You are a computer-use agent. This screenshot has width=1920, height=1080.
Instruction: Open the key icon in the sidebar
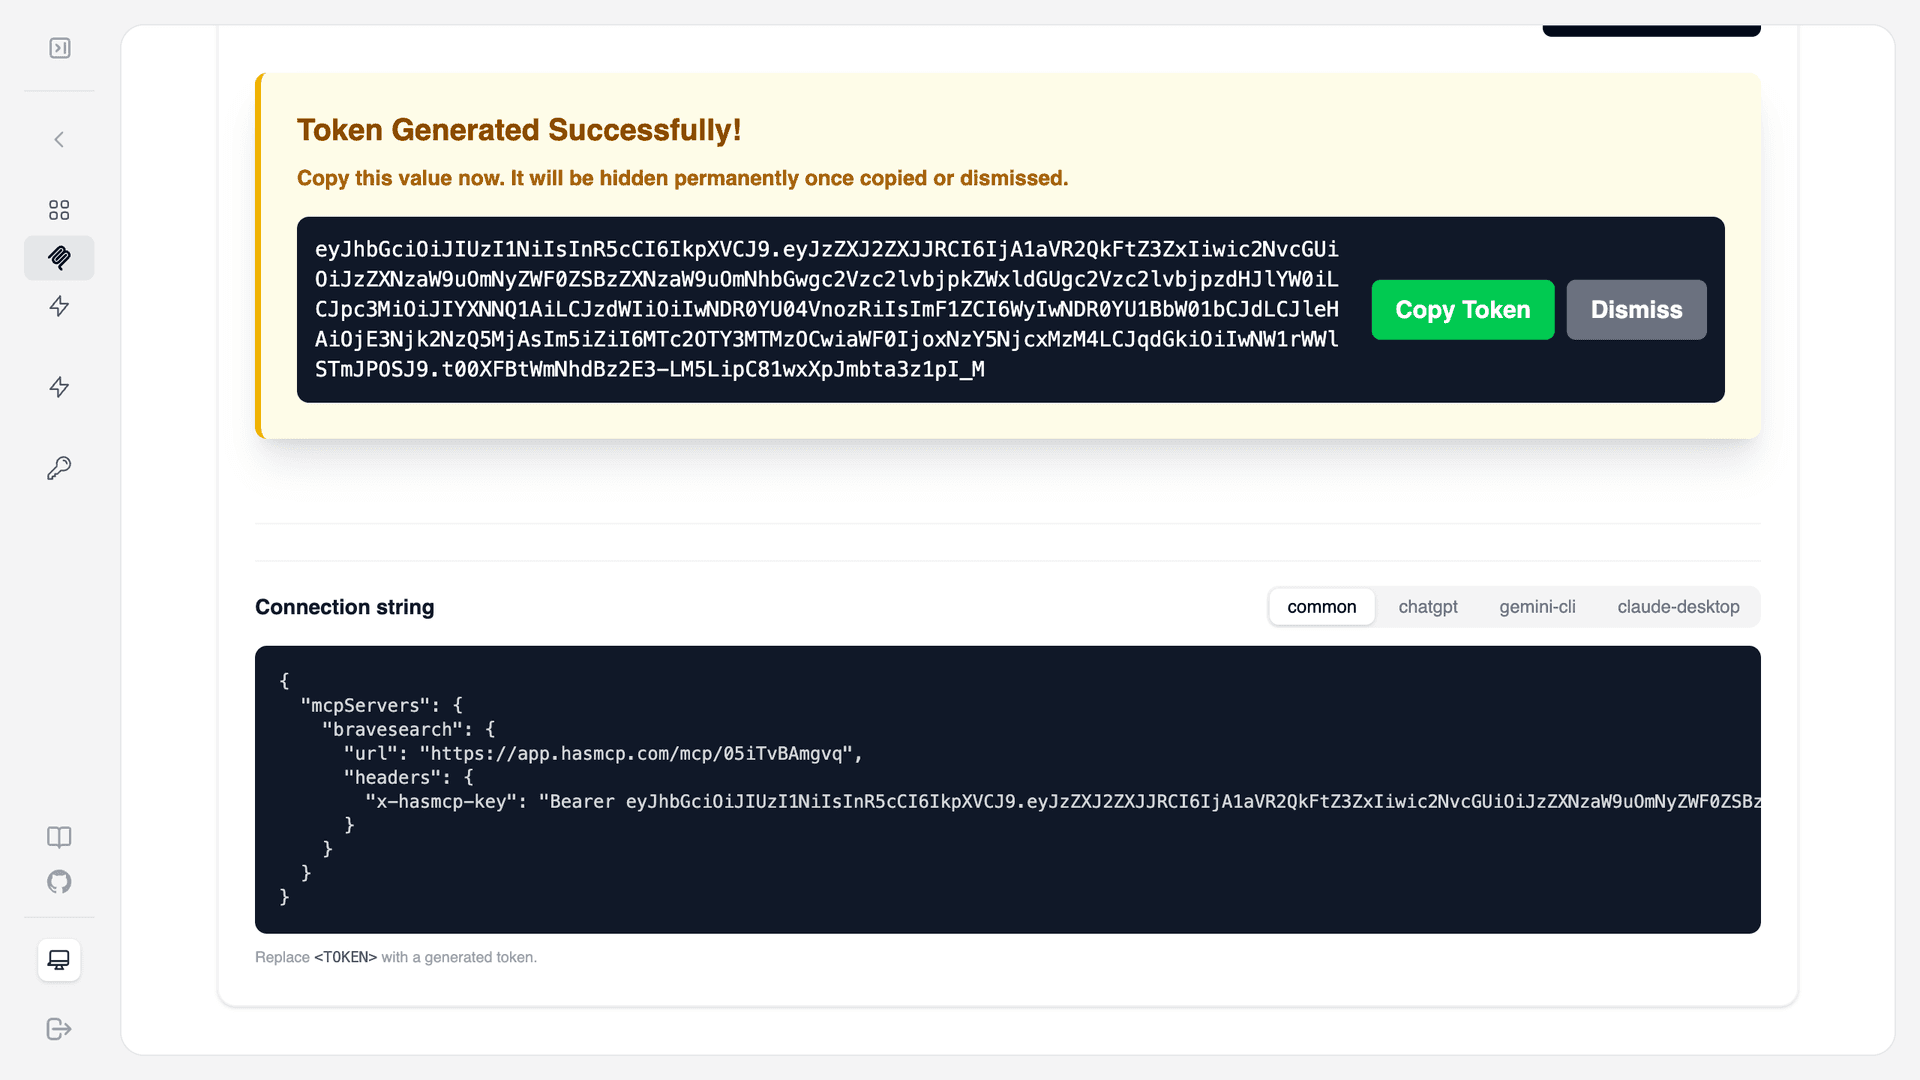click(x=59, y=468)
